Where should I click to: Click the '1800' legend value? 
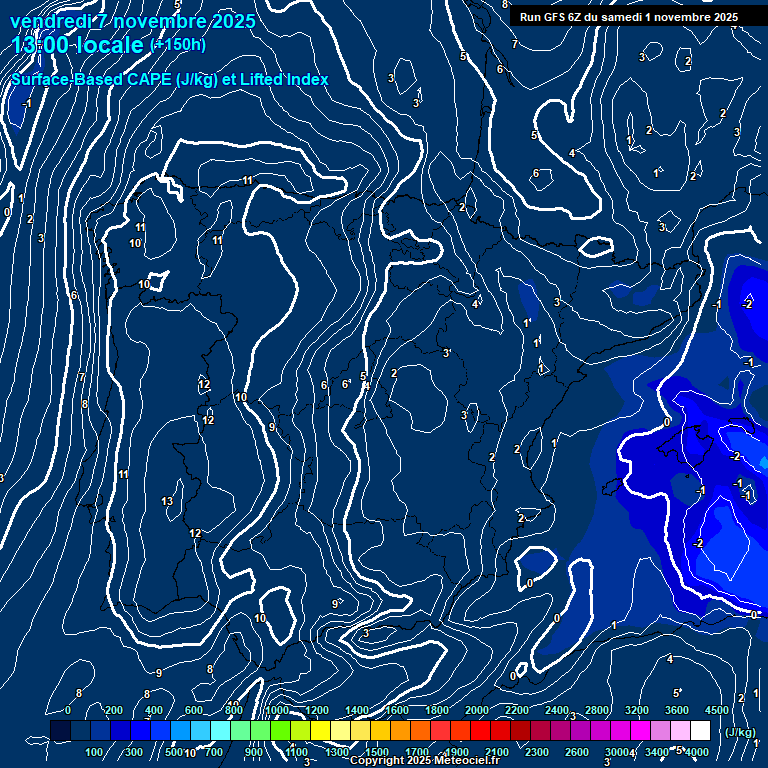point(436,710)
